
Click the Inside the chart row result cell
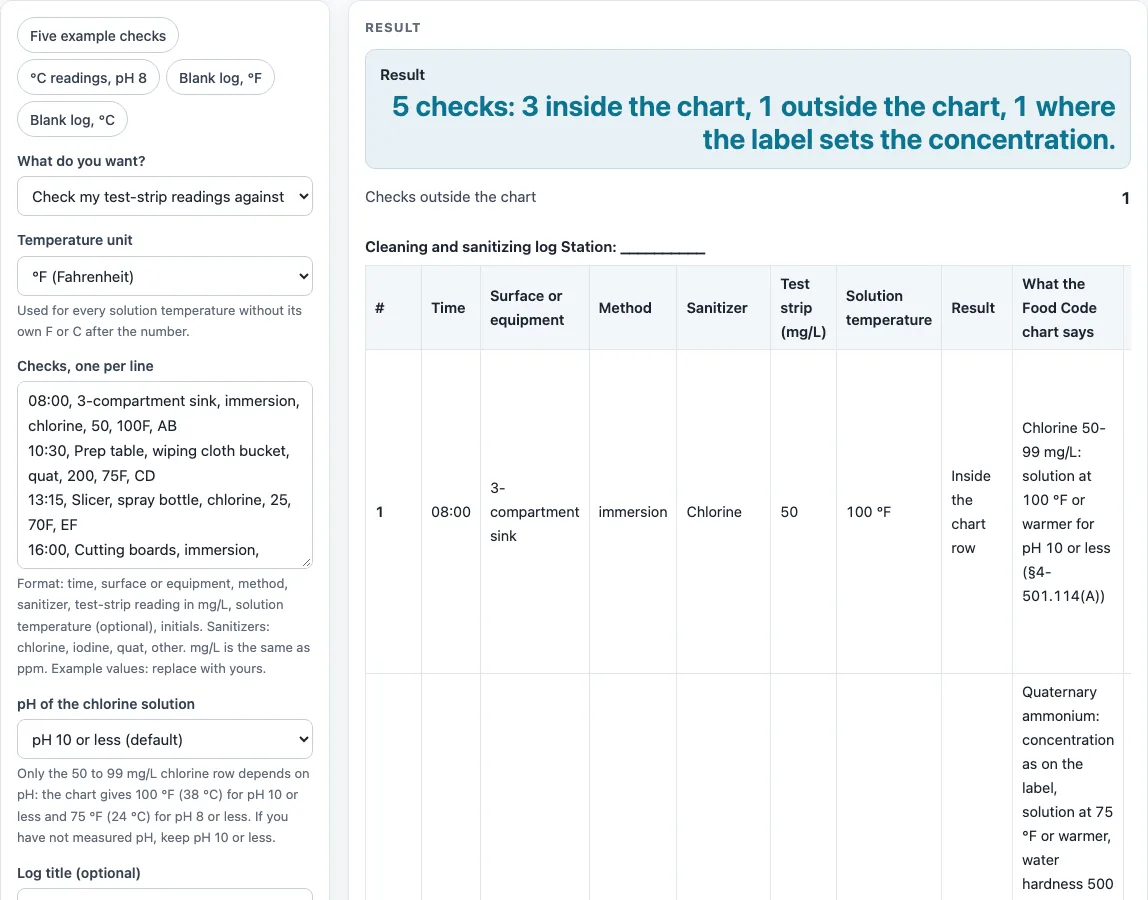tap(977, 512)
